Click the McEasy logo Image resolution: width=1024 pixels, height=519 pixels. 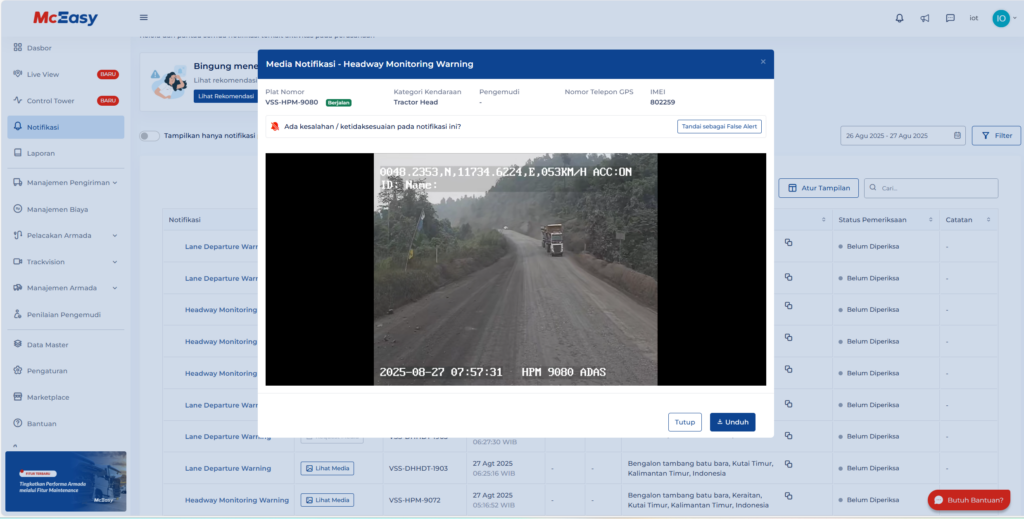pos(65,18)
